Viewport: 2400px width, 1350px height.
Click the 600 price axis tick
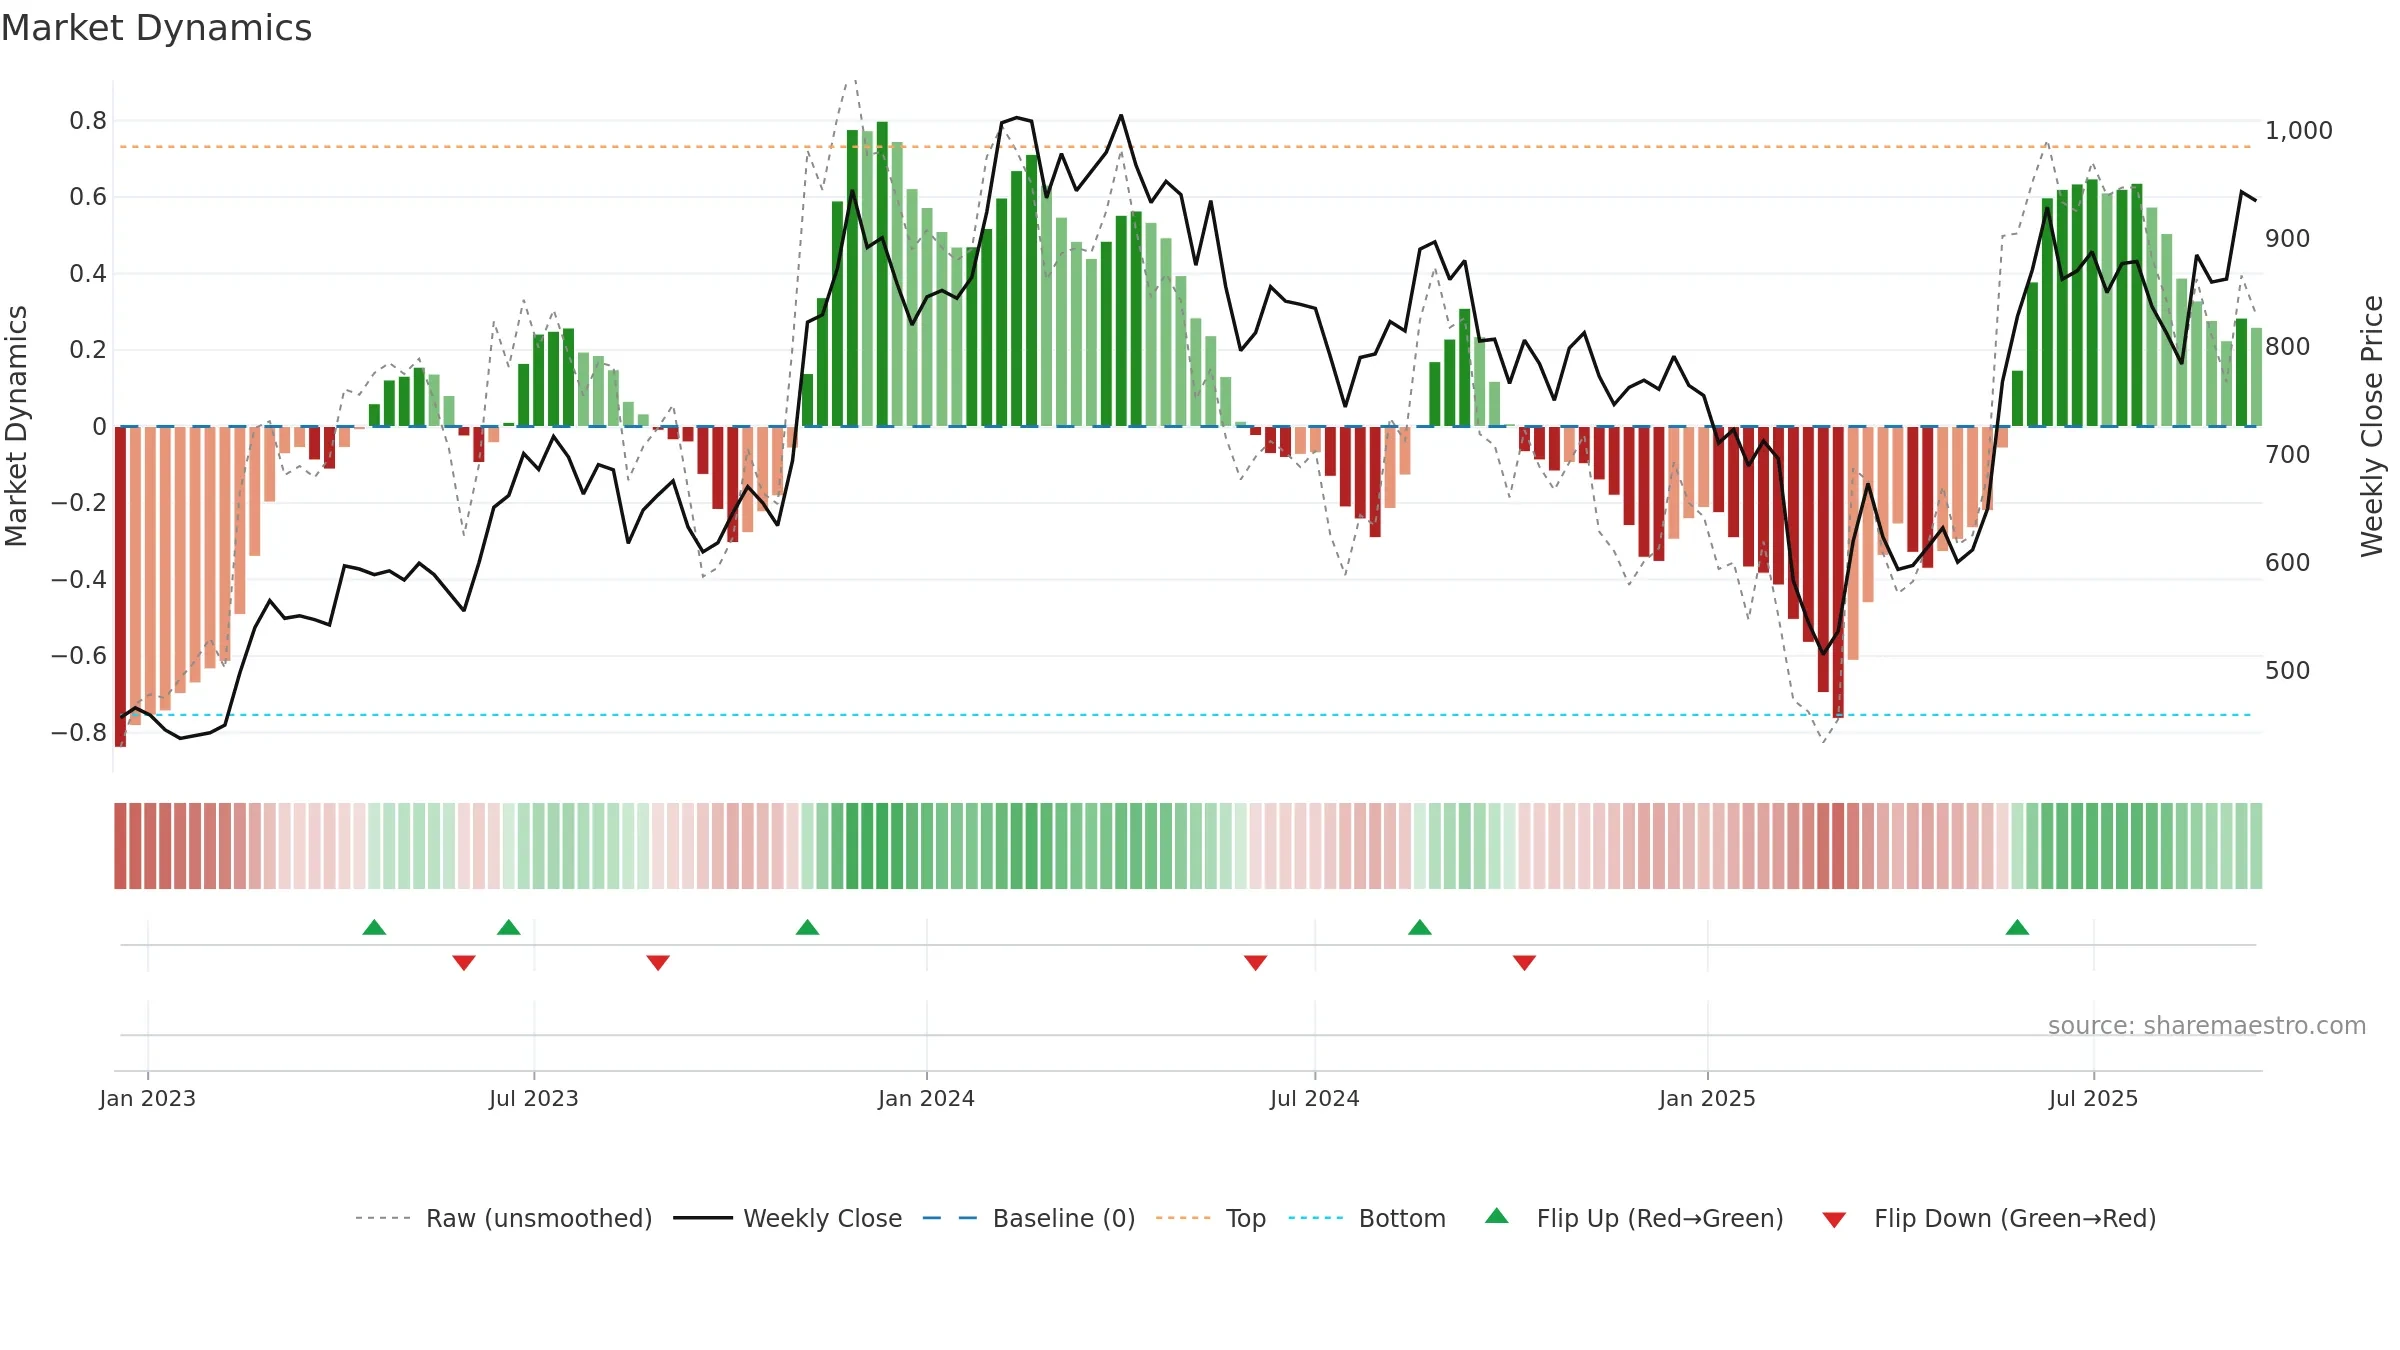(2288, 563)
